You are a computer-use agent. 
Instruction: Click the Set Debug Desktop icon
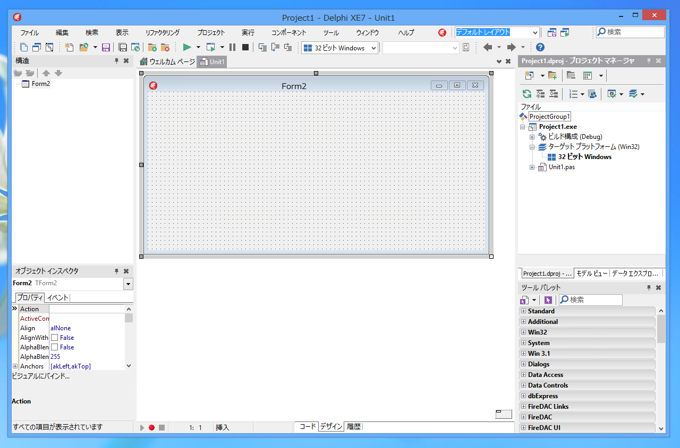[x=565, y=33]
